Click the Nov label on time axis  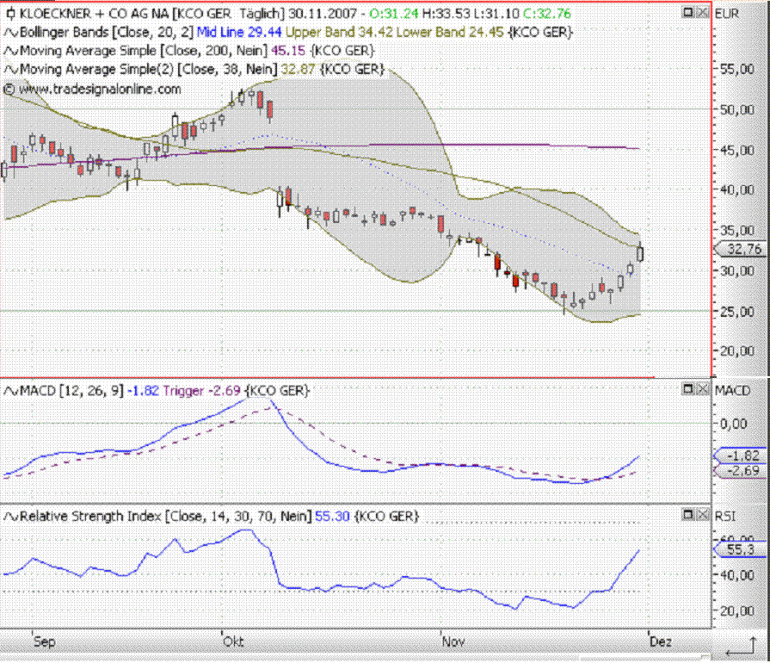[453, 642]
